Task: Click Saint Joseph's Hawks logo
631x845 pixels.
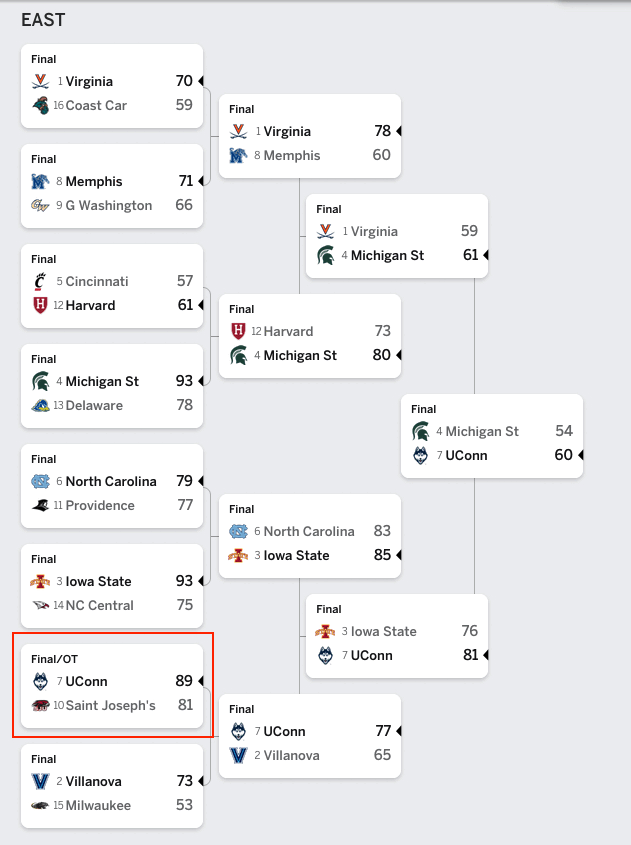Action: [40, 705]
